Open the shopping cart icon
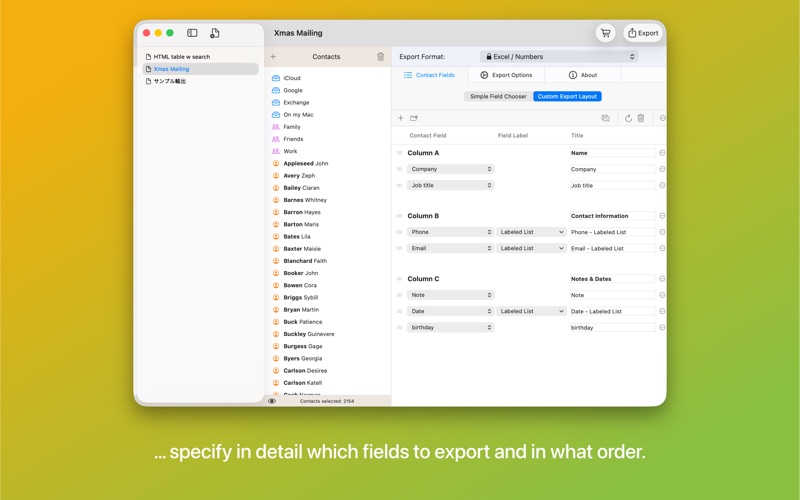Image resolution: width=800 pixels, height=500 pixels. (606, 33)
